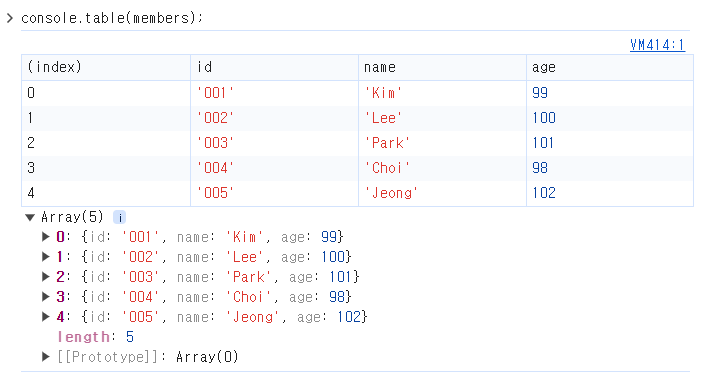Expand array entry 4 with name 'Jeong'

coord(45,316)
